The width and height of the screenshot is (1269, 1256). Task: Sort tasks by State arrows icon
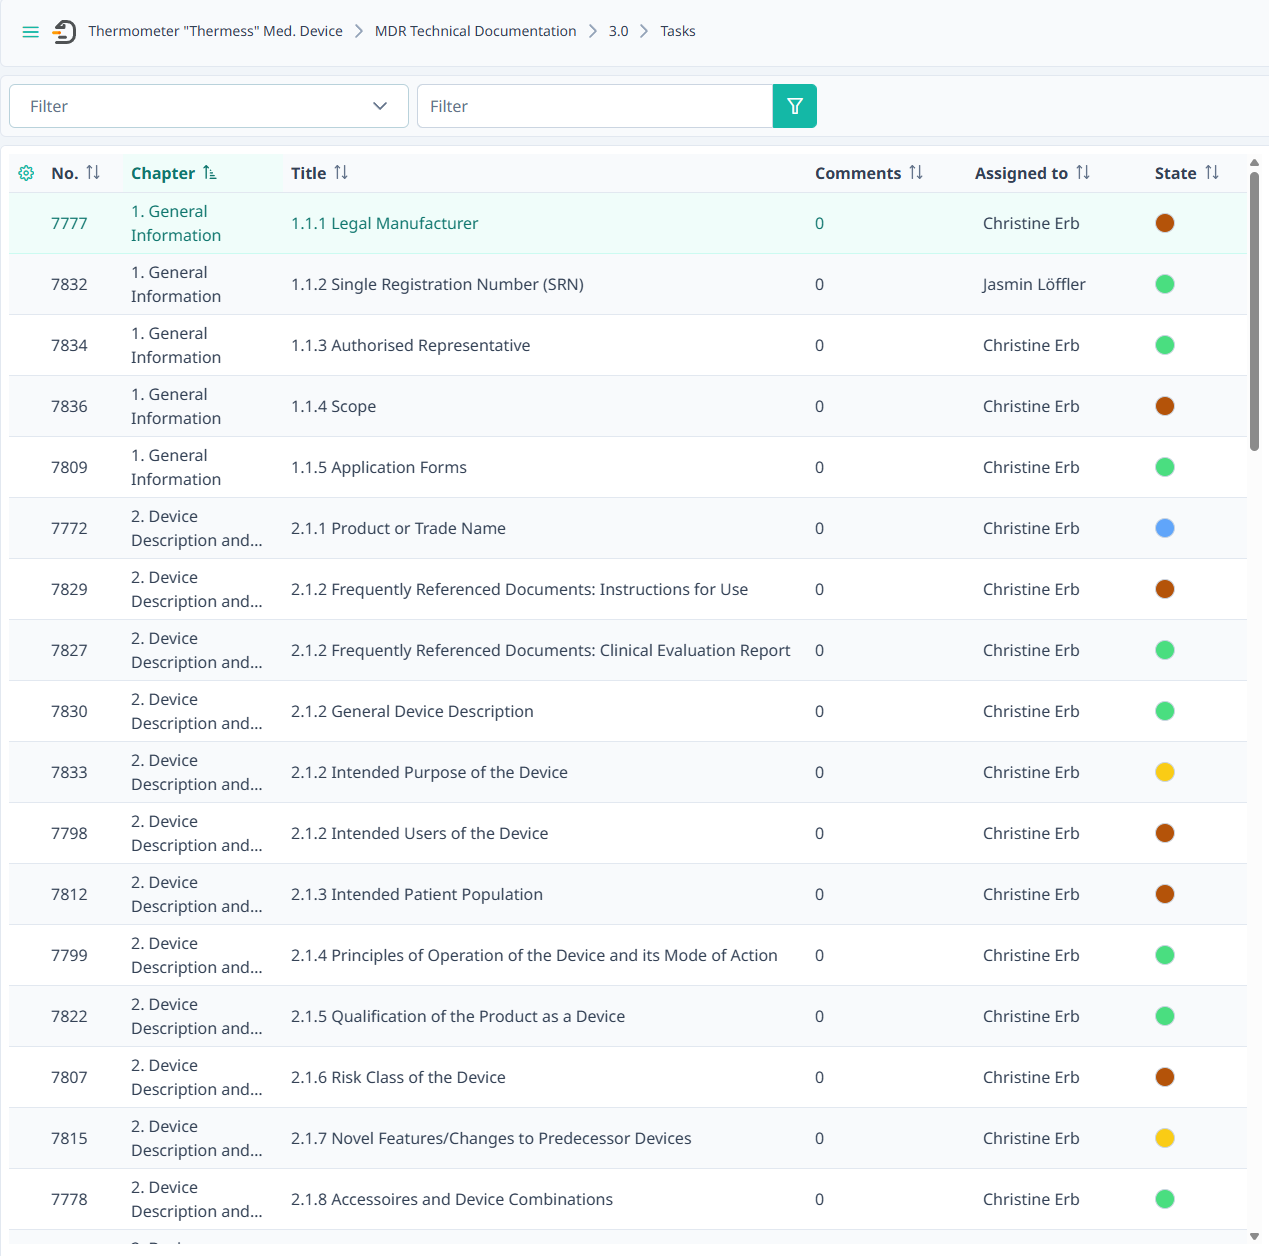(1212, 172)
